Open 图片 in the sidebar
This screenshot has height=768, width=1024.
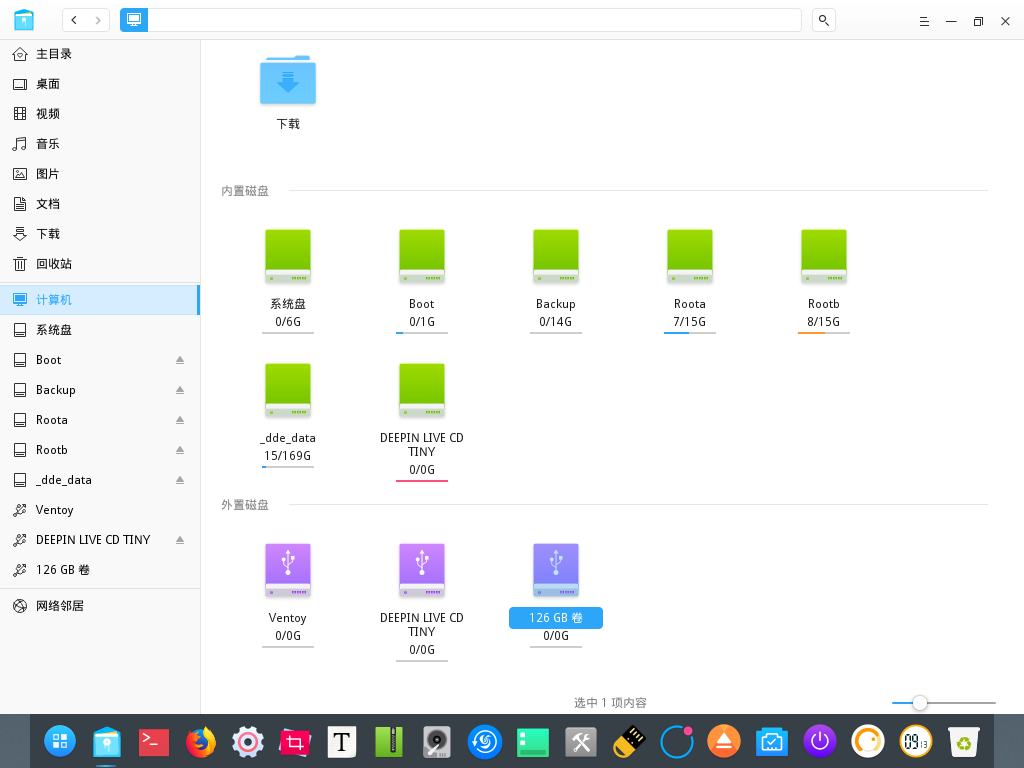tap(100, 174)
